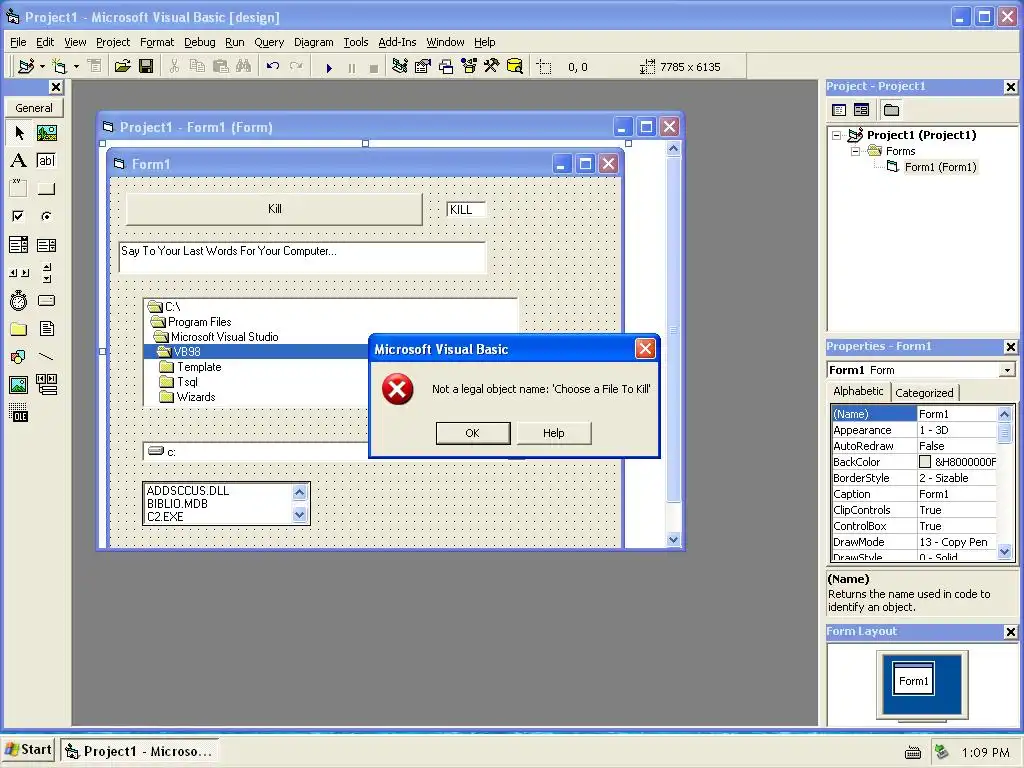Image resolution: width=1024 pixels, height=768 pixels.
Task: Select Template folder in directory list
Action: click(x=199, y=367)
